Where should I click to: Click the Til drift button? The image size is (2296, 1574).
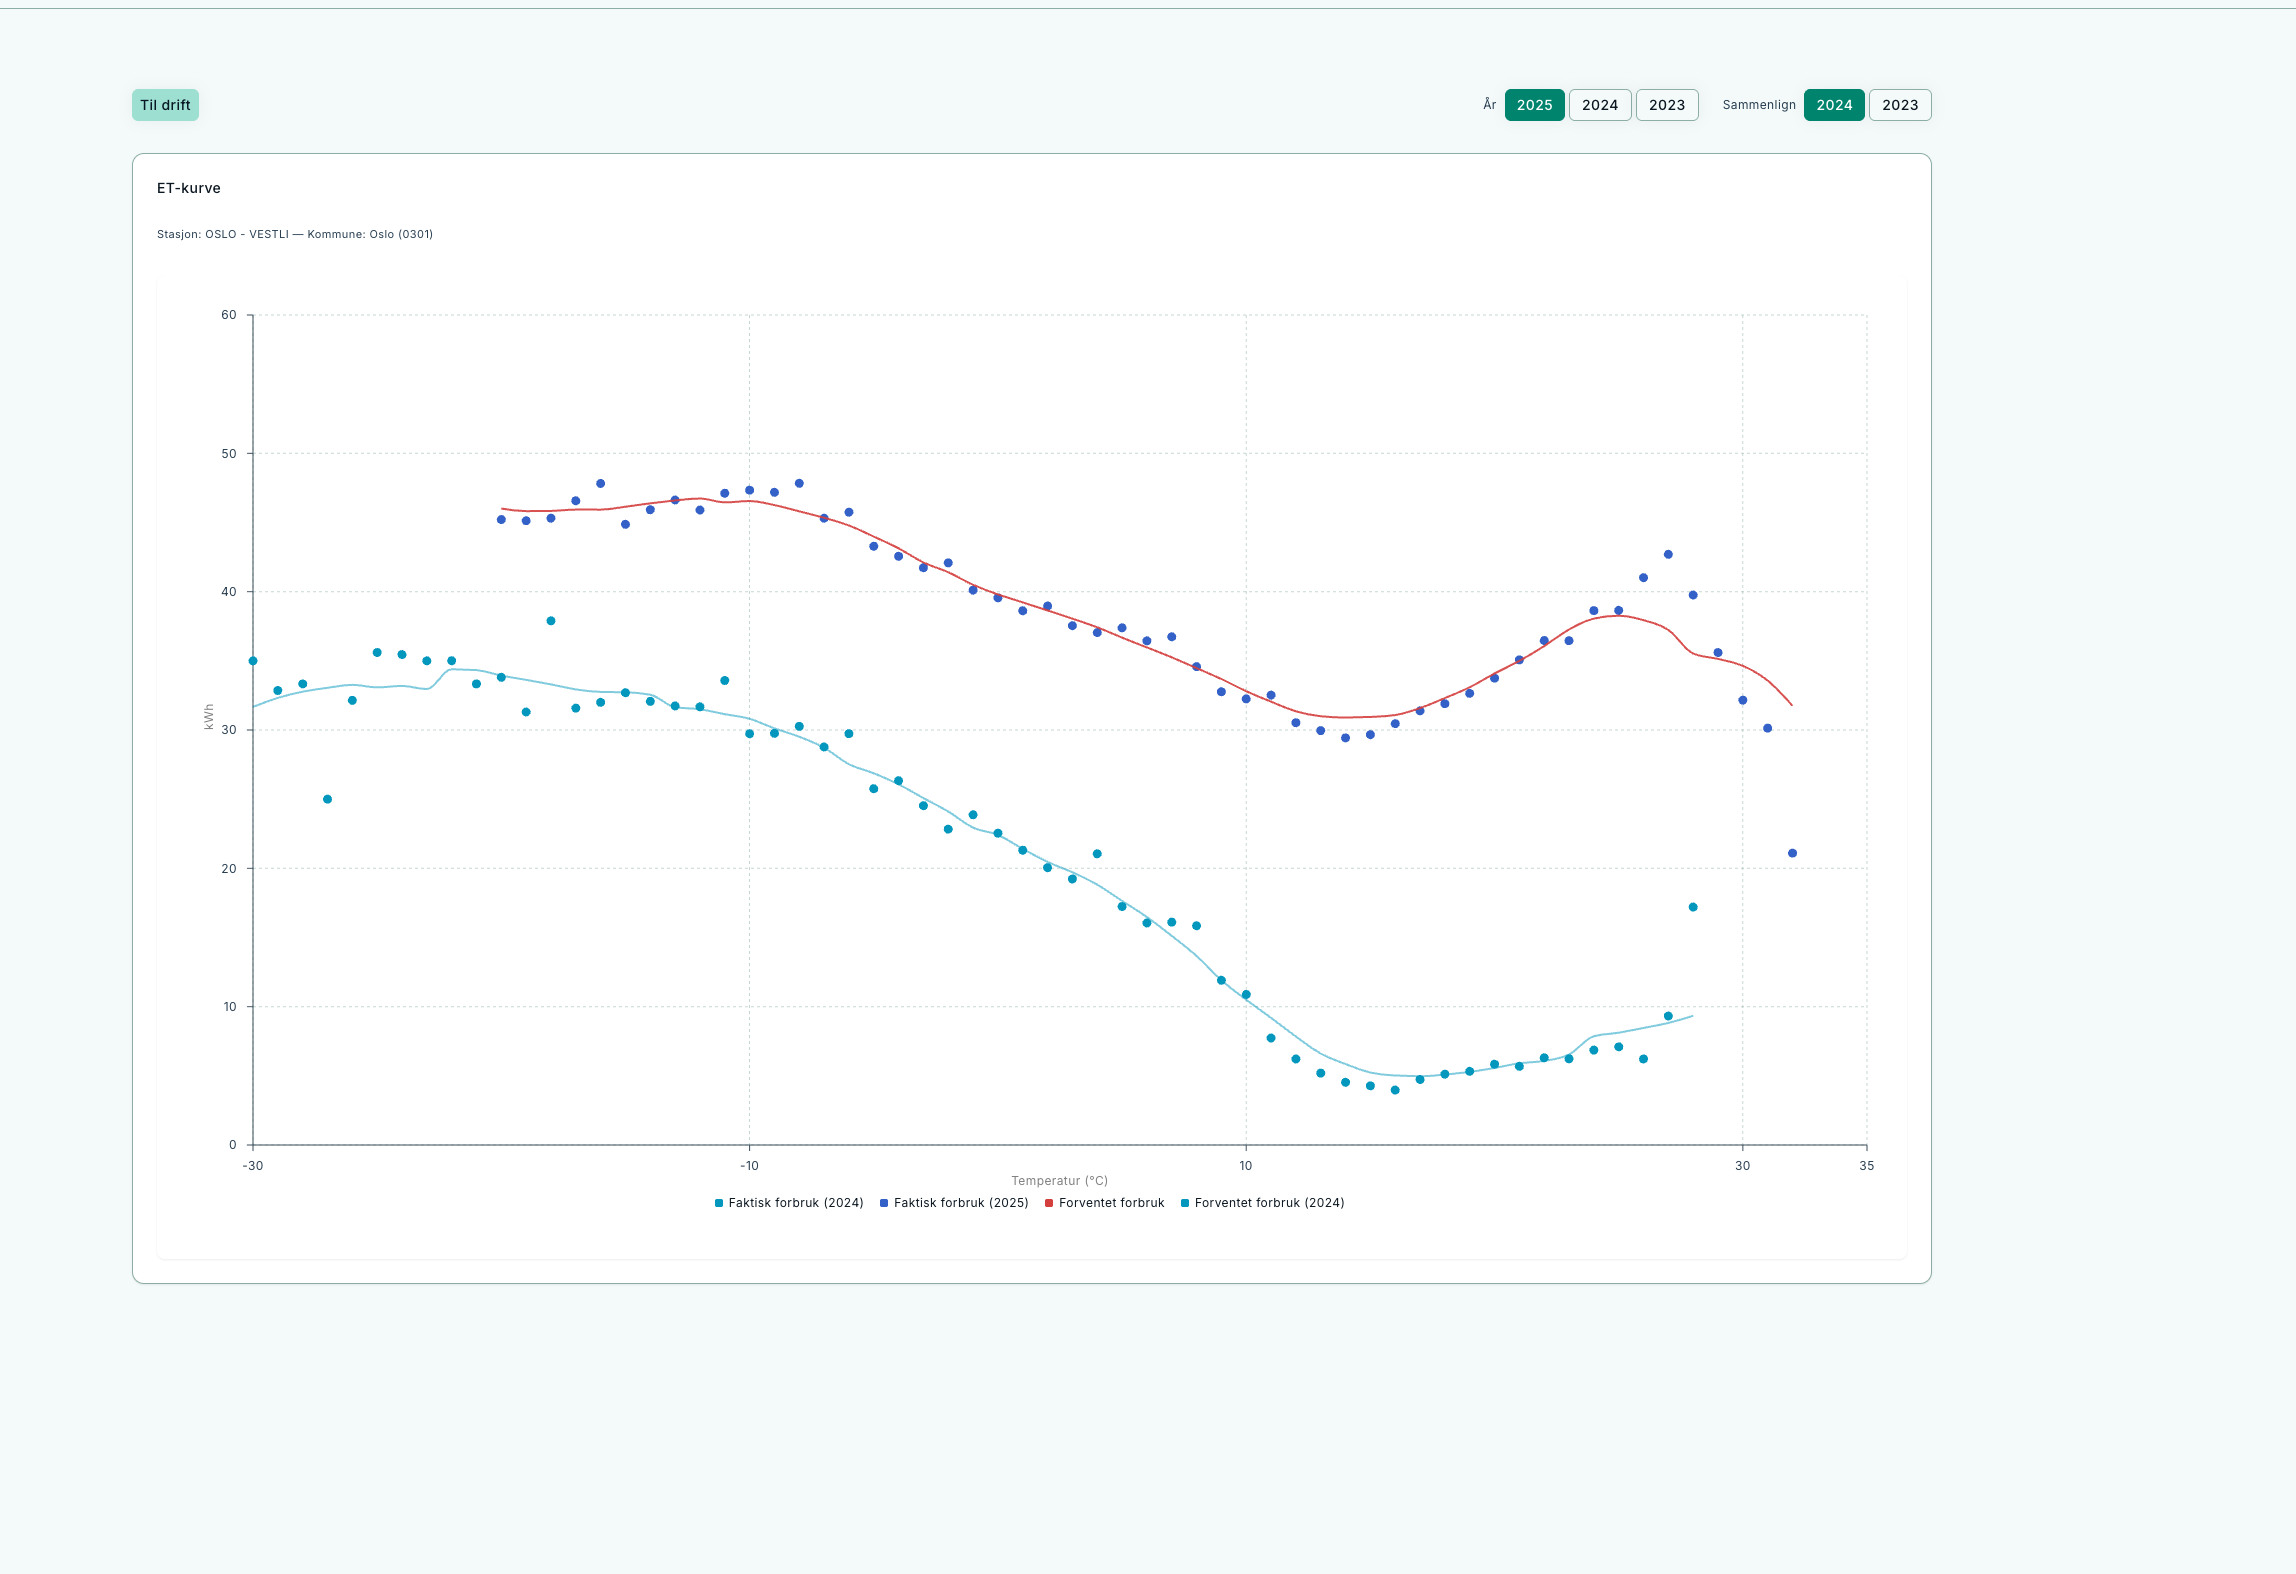tap(165, 105)
